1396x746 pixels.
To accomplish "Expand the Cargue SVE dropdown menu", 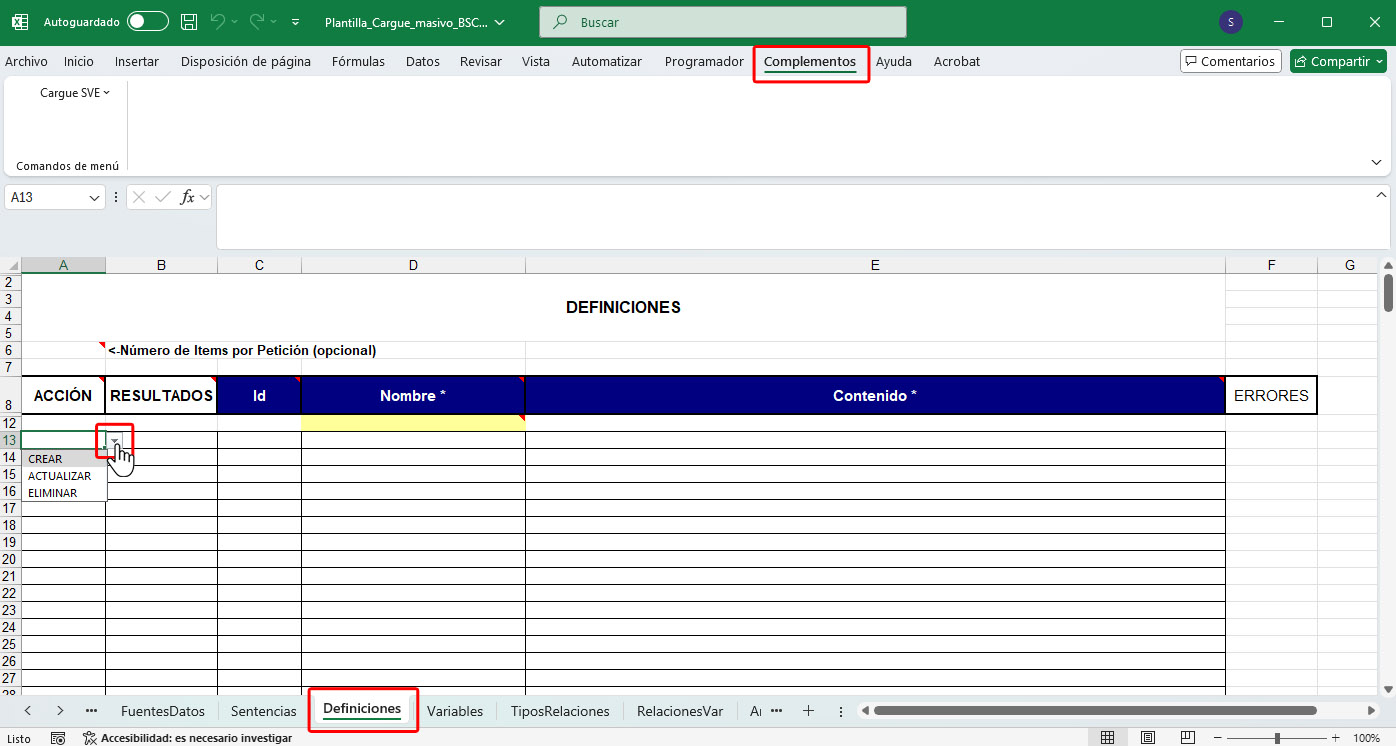I will click(x=75, y=93).
